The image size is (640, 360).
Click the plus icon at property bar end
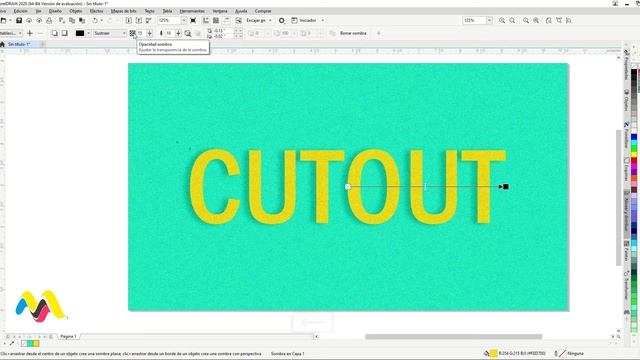click(x=378, y=33)
